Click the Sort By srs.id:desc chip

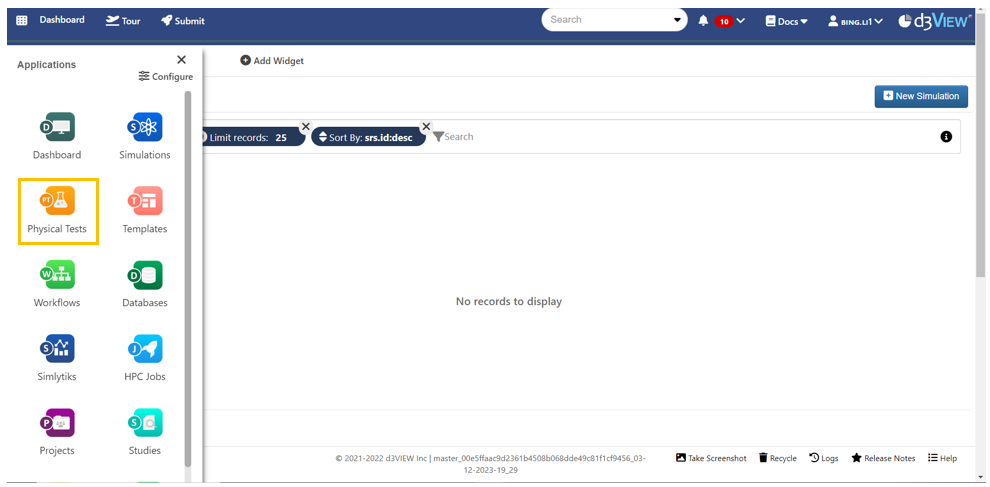coord(368,137)
